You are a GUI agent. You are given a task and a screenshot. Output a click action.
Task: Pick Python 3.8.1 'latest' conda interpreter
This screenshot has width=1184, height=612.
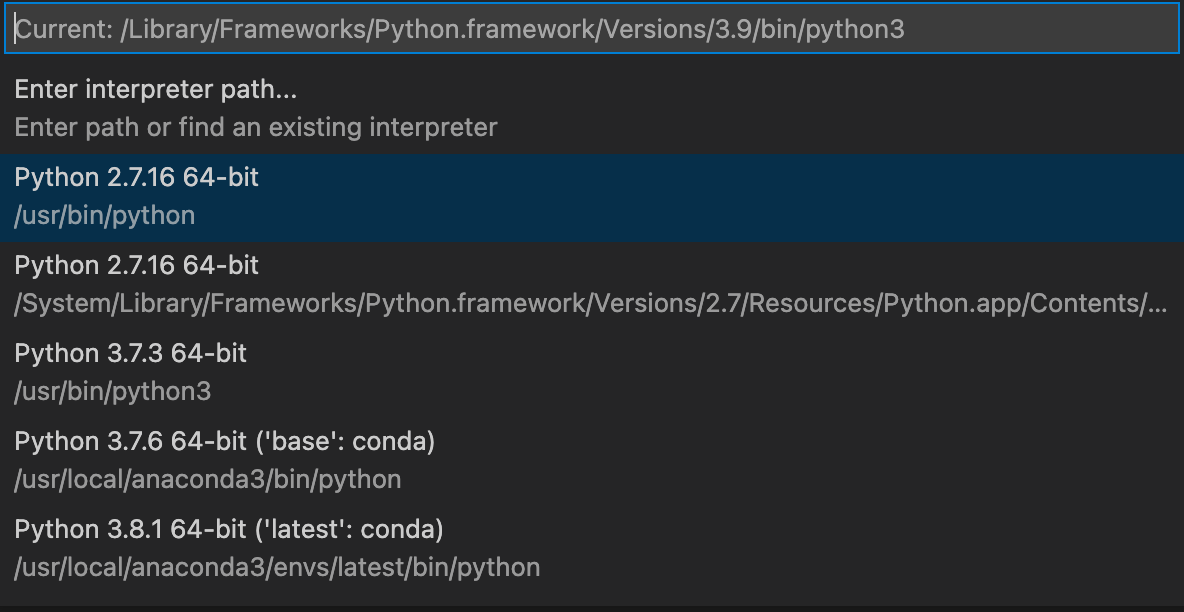592,548
